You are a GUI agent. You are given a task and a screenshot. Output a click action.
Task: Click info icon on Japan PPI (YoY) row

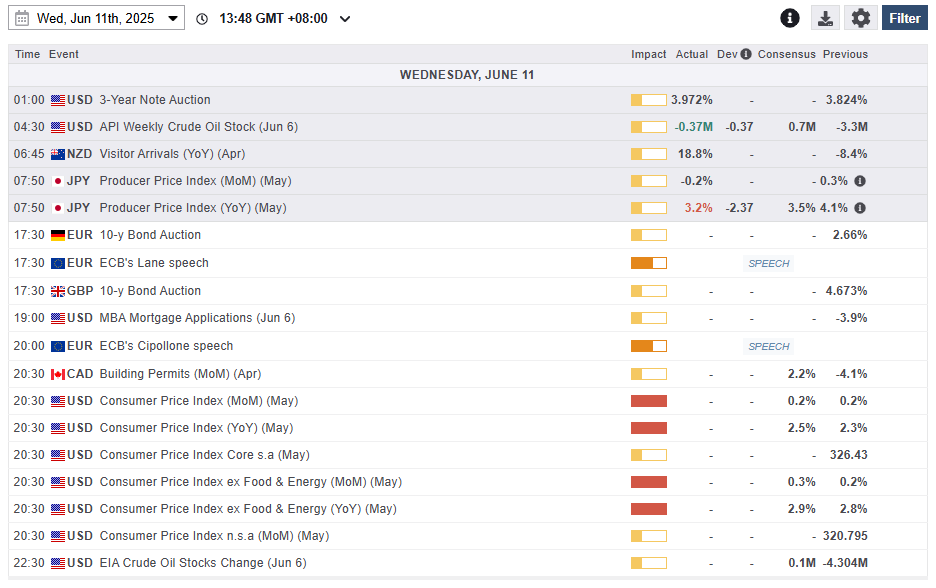point(860,208)
